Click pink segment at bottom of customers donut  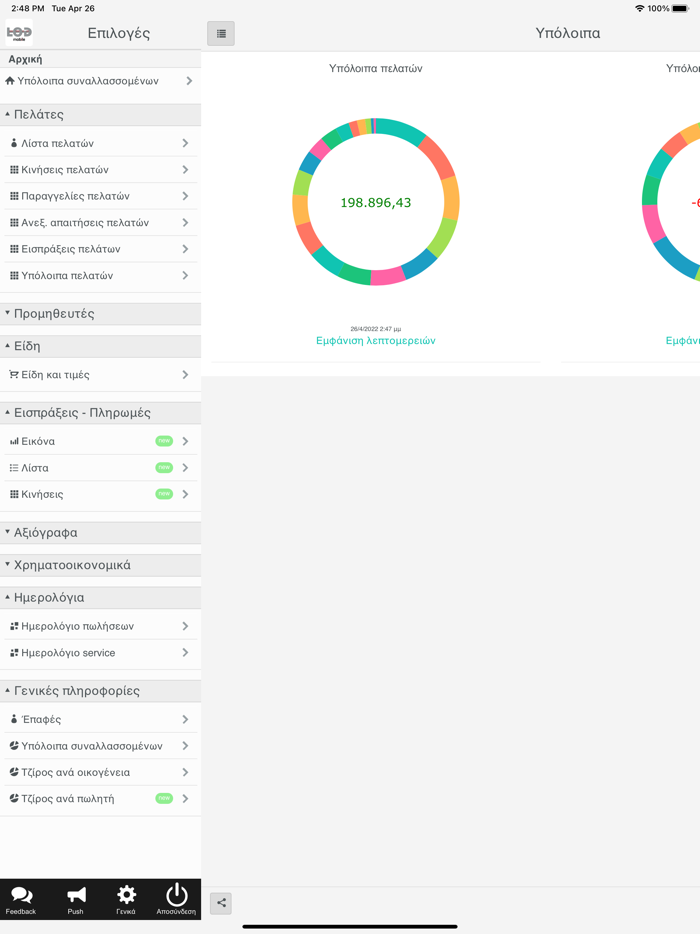pos(388,276)
